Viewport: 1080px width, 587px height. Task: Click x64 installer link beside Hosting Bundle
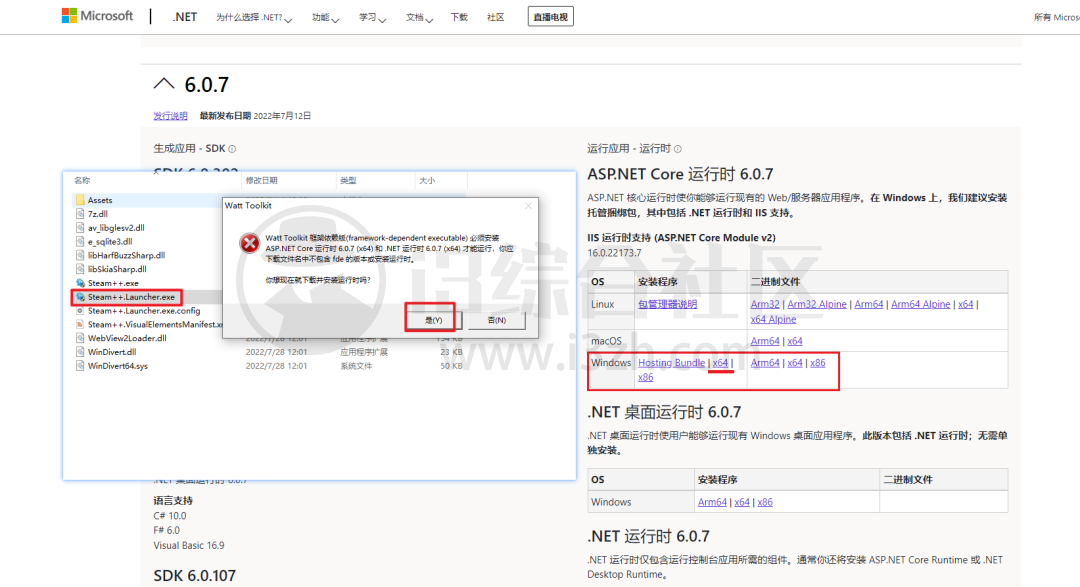click(720, 362)
